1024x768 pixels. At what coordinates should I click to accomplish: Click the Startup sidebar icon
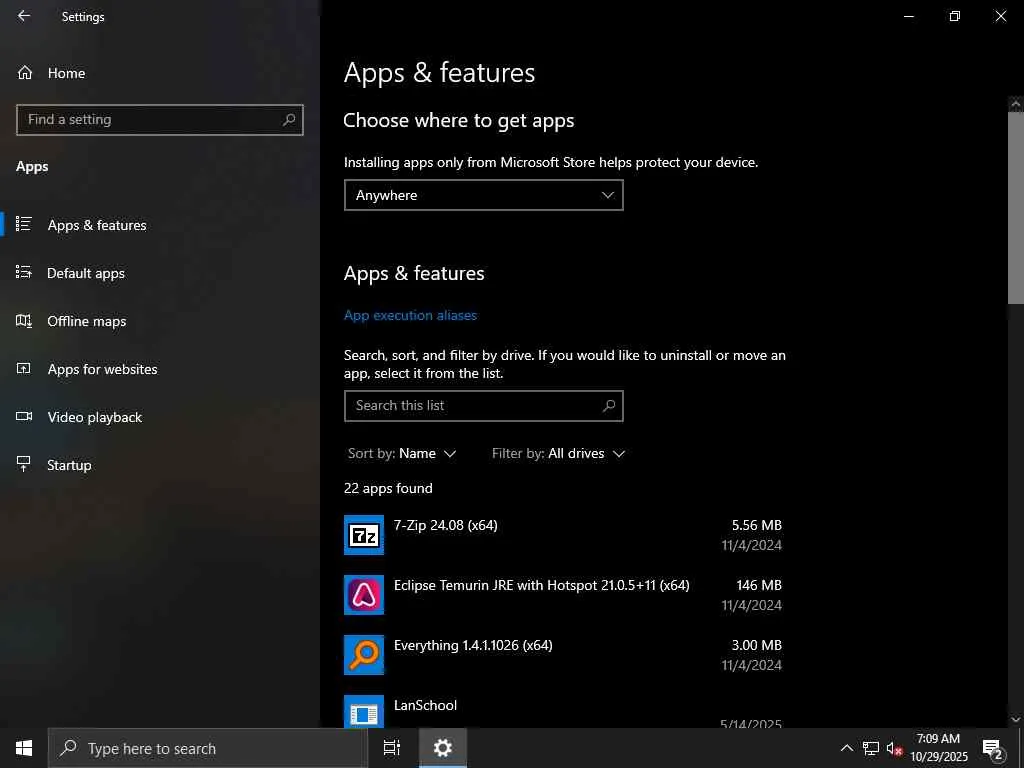[24, 464]
